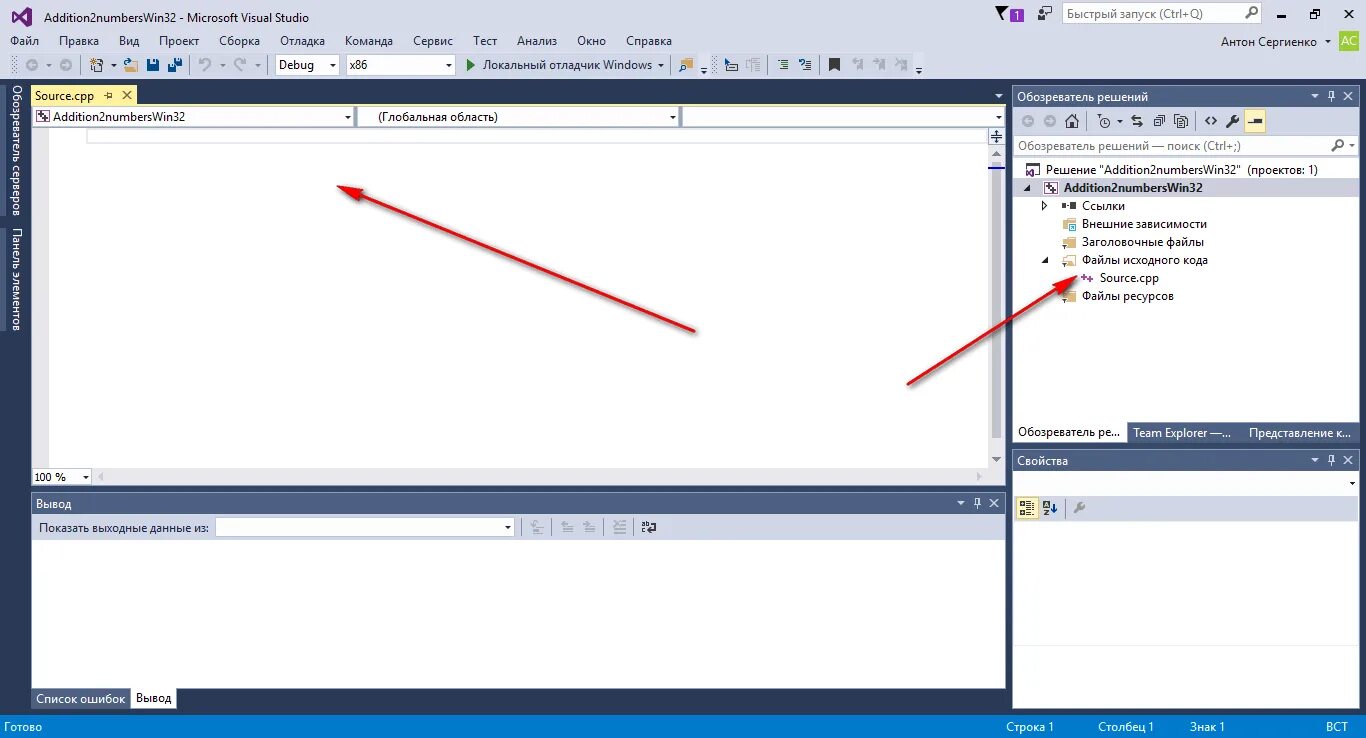The height and width of the screenshot is (738, 1366).
Task: Toggle auto-hide pin on Output panel
Action: click(x=978, y=503)
